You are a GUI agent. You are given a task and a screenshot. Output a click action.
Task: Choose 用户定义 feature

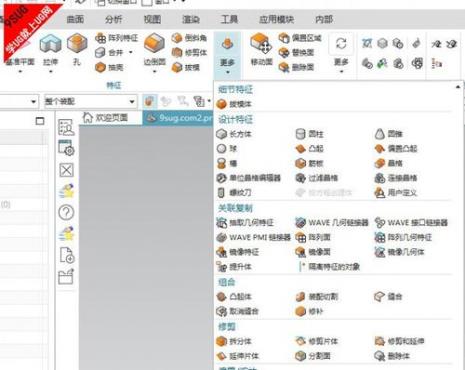[396, 193]
